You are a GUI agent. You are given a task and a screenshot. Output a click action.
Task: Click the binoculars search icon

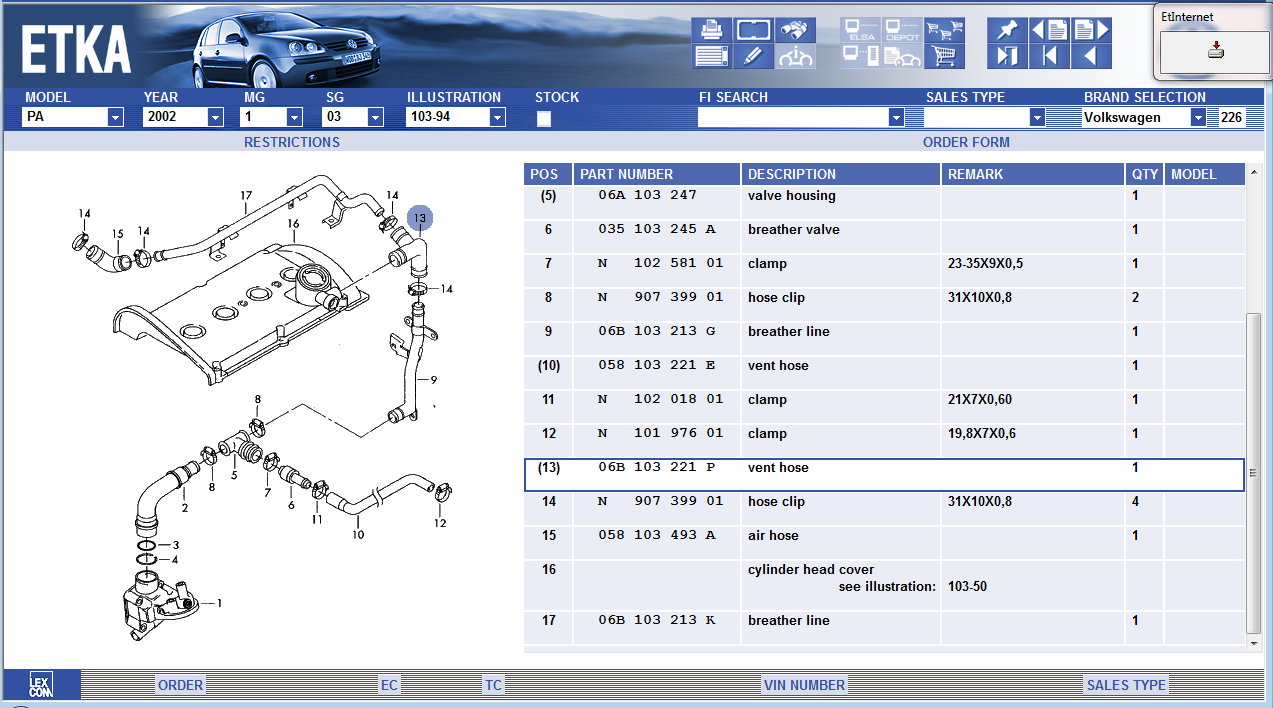pos(795,30)
